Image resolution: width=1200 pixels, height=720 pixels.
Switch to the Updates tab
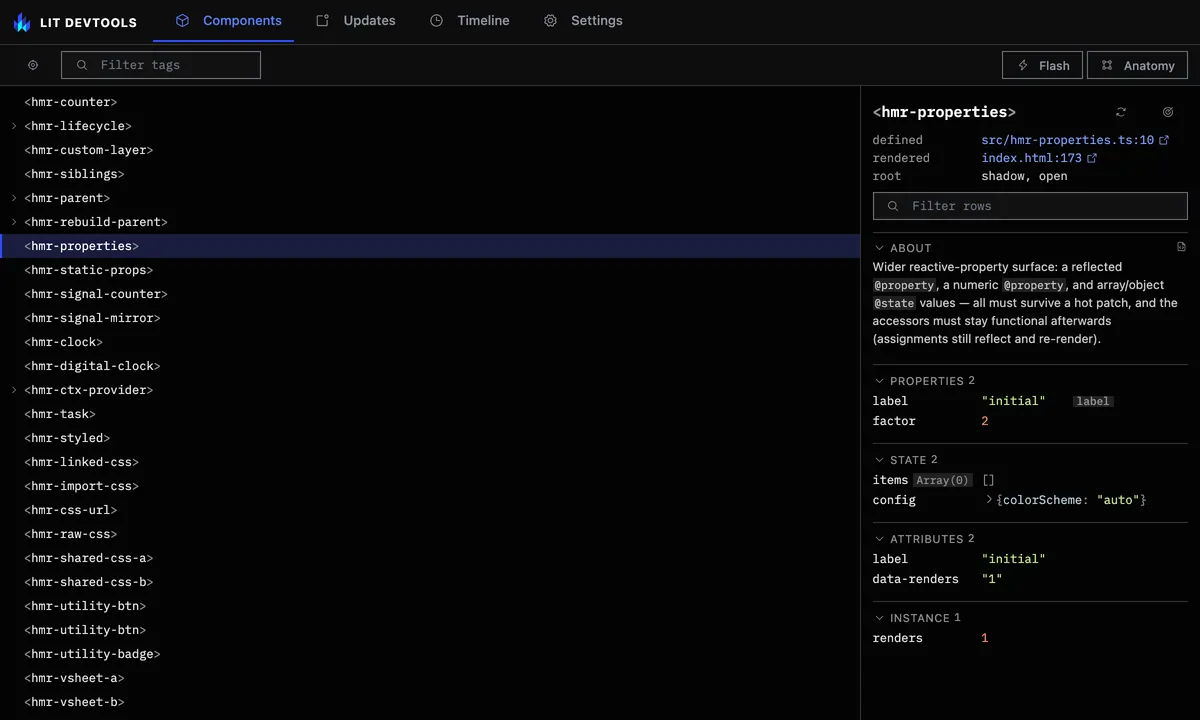pos(356,20)
